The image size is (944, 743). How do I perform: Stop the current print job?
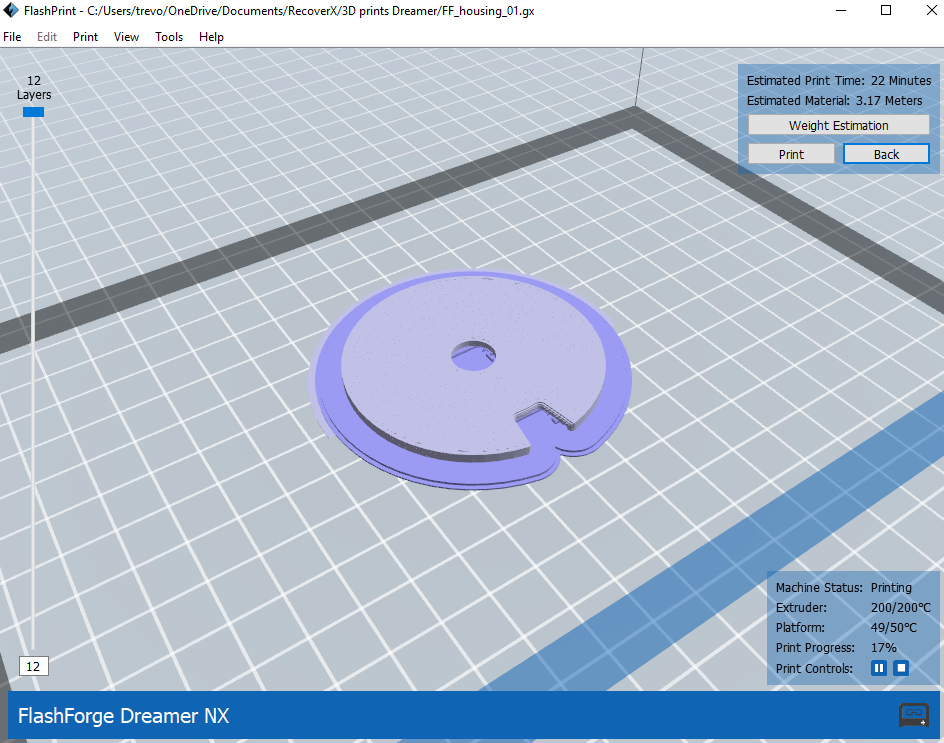click(x=901, y=668)
